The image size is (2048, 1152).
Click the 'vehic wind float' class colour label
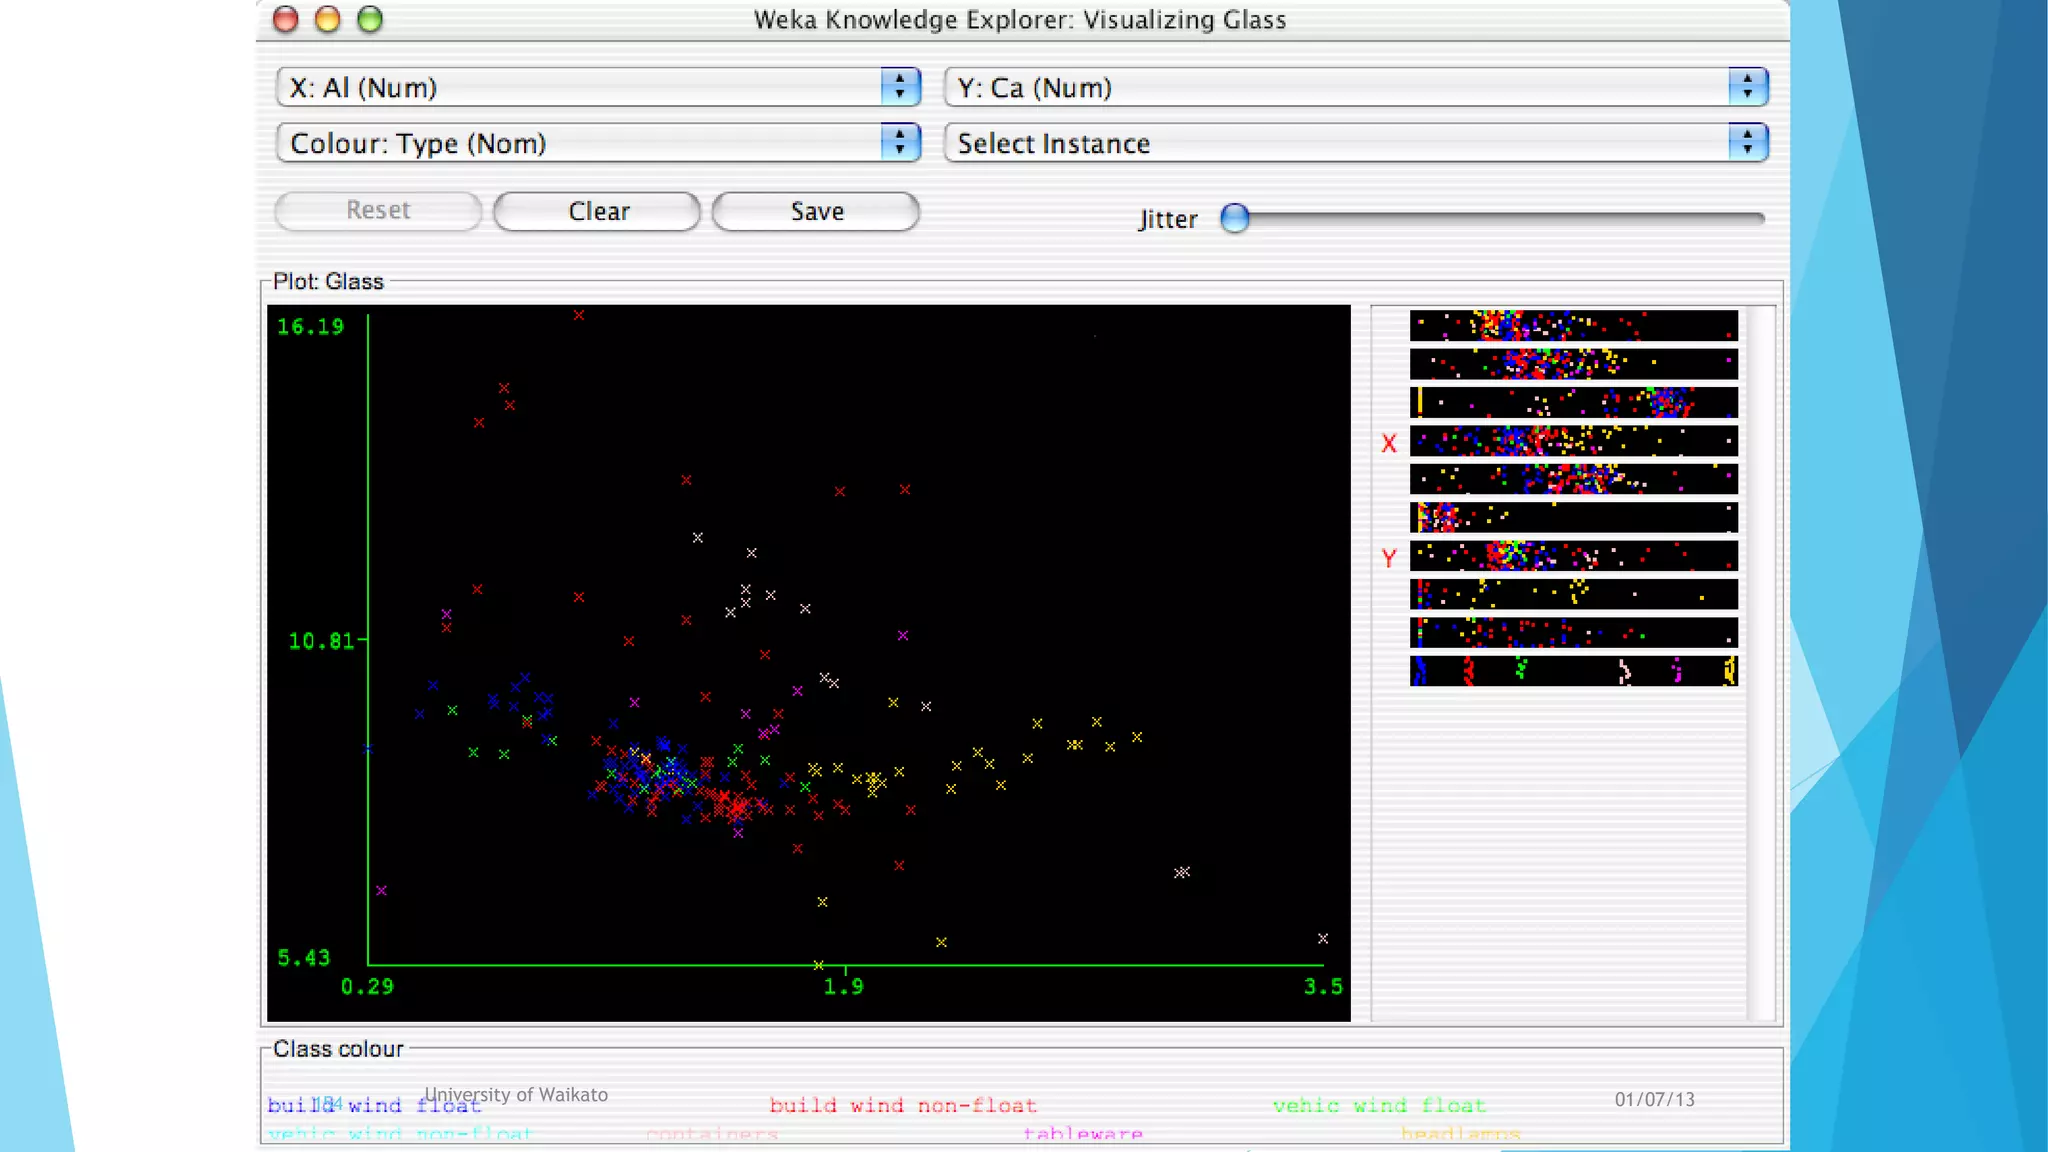coord(1379,1105)
